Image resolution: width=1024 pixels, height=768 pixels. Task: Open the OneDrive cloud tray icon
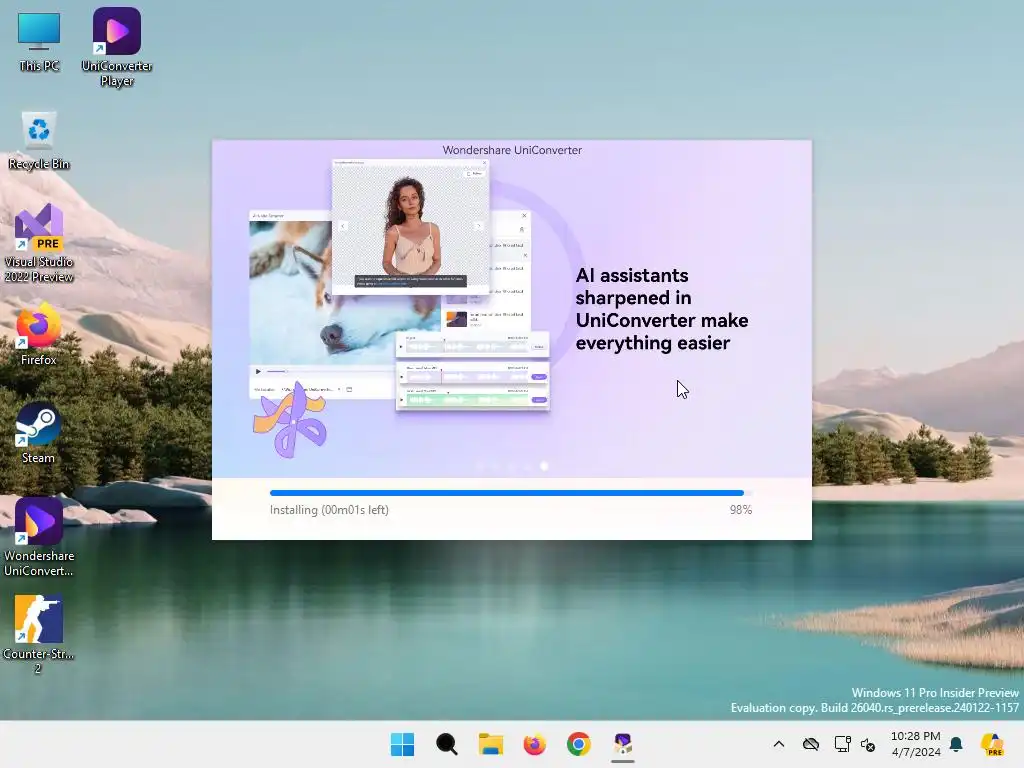tap(810, 744)
